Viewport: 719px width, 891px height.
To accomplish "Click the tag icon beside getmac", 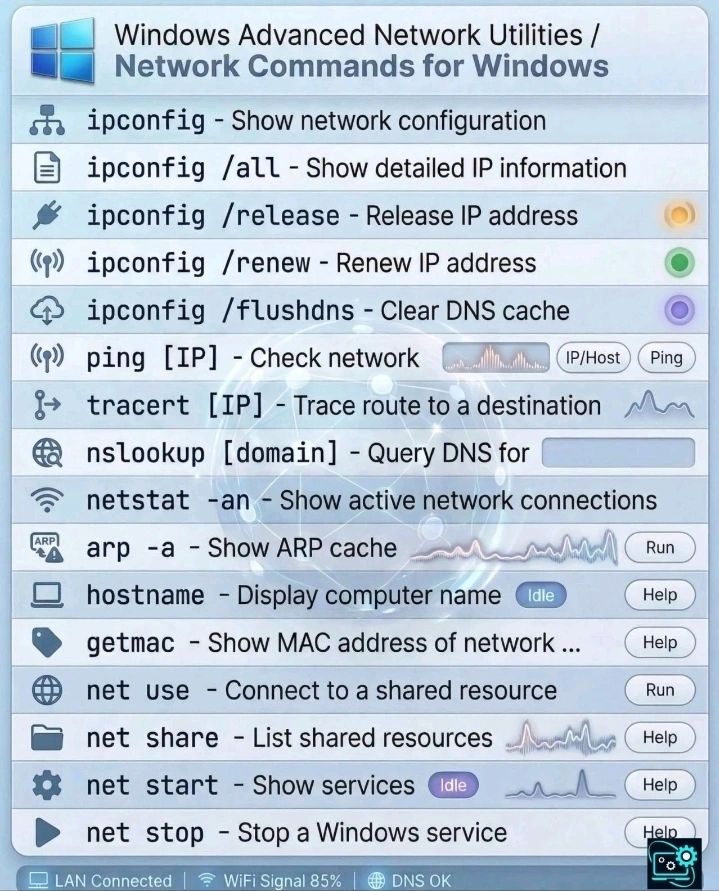I will tap(47, 643).
